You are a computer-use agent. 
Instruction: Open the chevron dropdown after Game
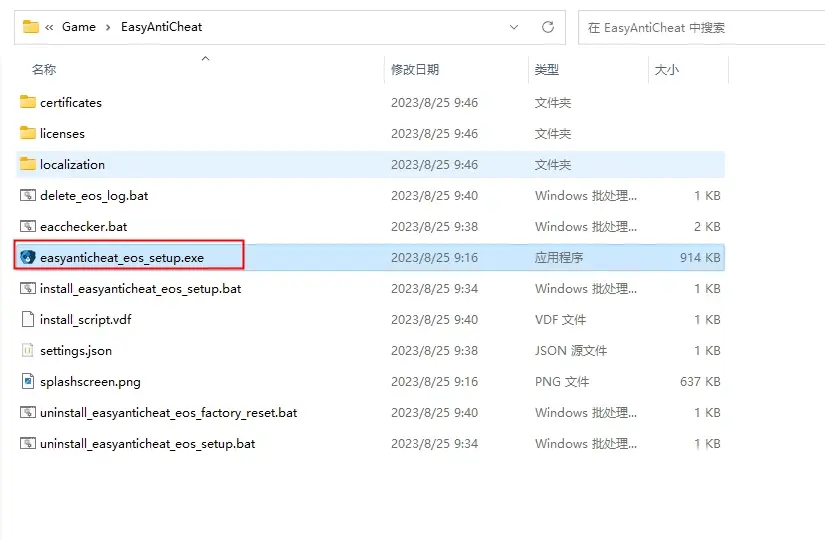coord(108,27)
